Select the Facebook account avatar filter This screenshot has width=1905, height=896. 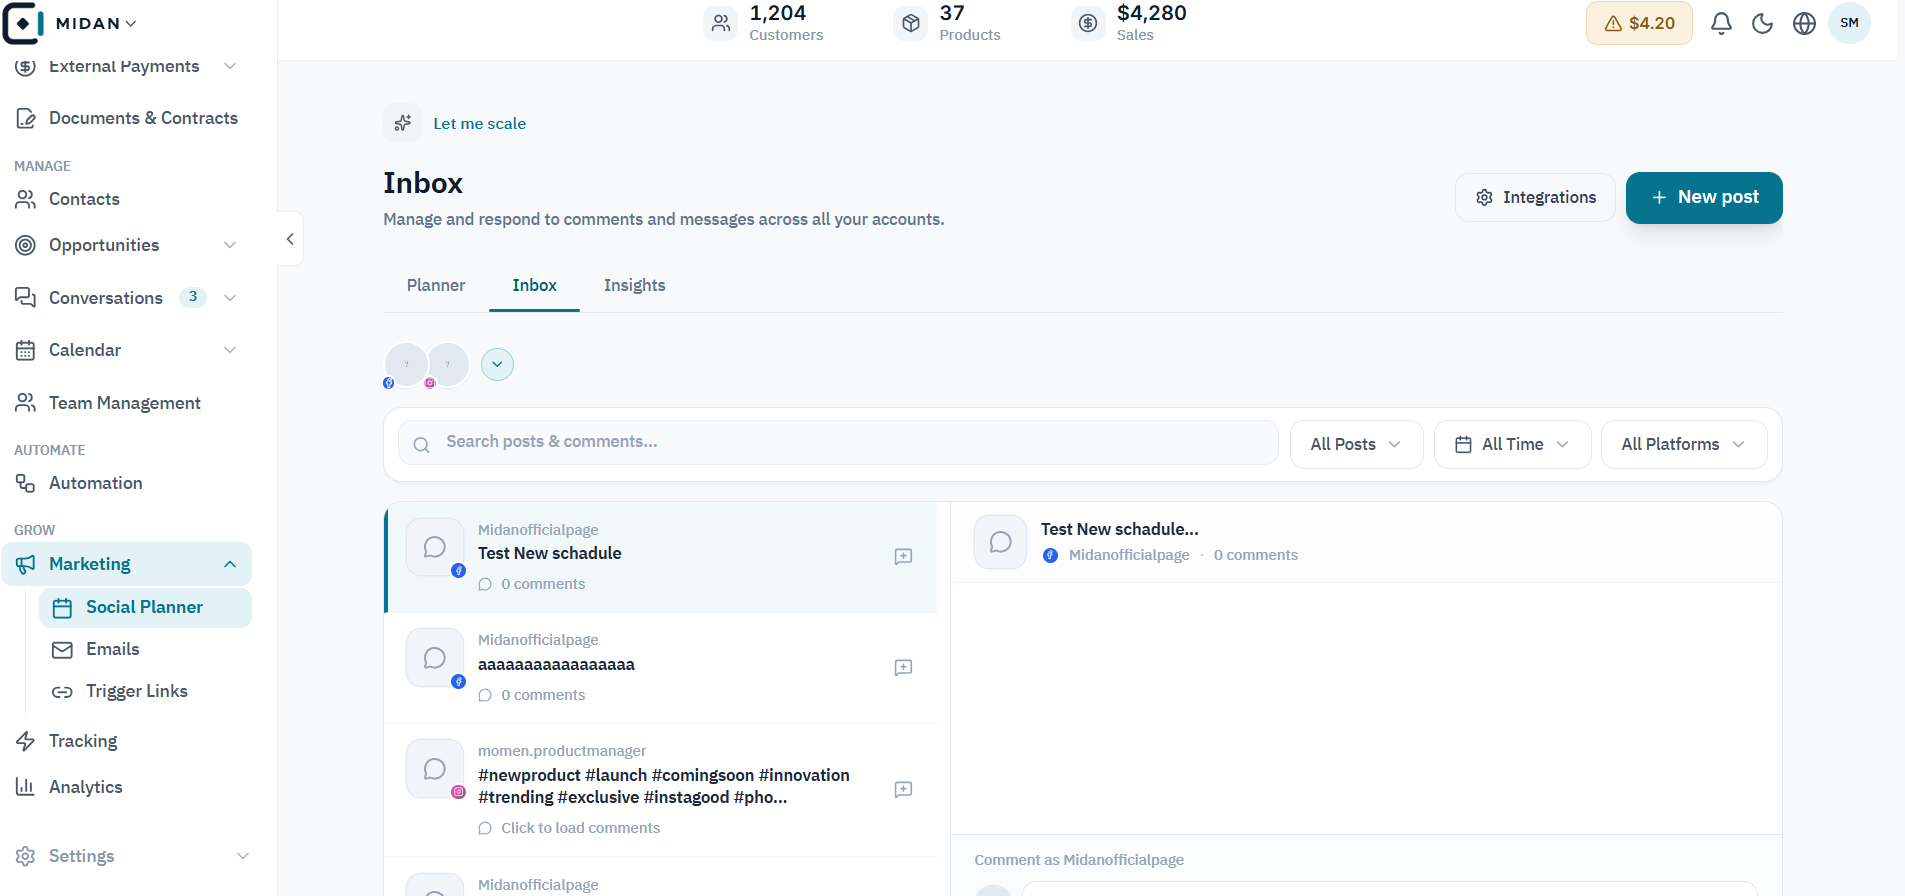point(405,365)
